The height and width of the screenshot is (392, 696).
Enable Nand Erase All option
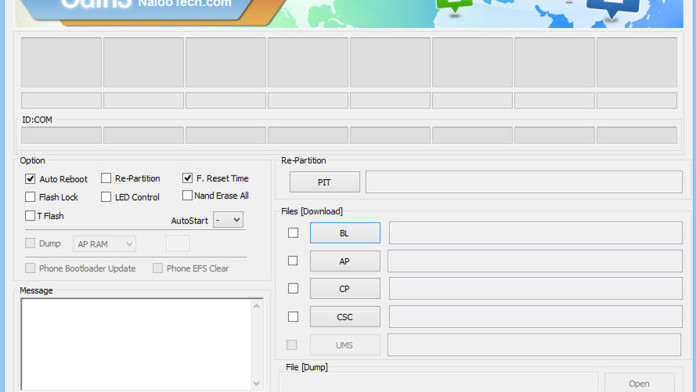(187, 195)
